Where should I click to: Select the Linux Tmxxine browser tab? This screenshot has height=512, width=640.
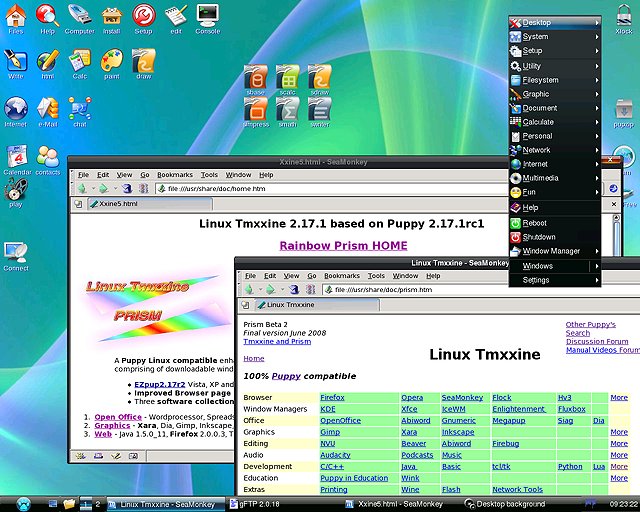[317, 305]
